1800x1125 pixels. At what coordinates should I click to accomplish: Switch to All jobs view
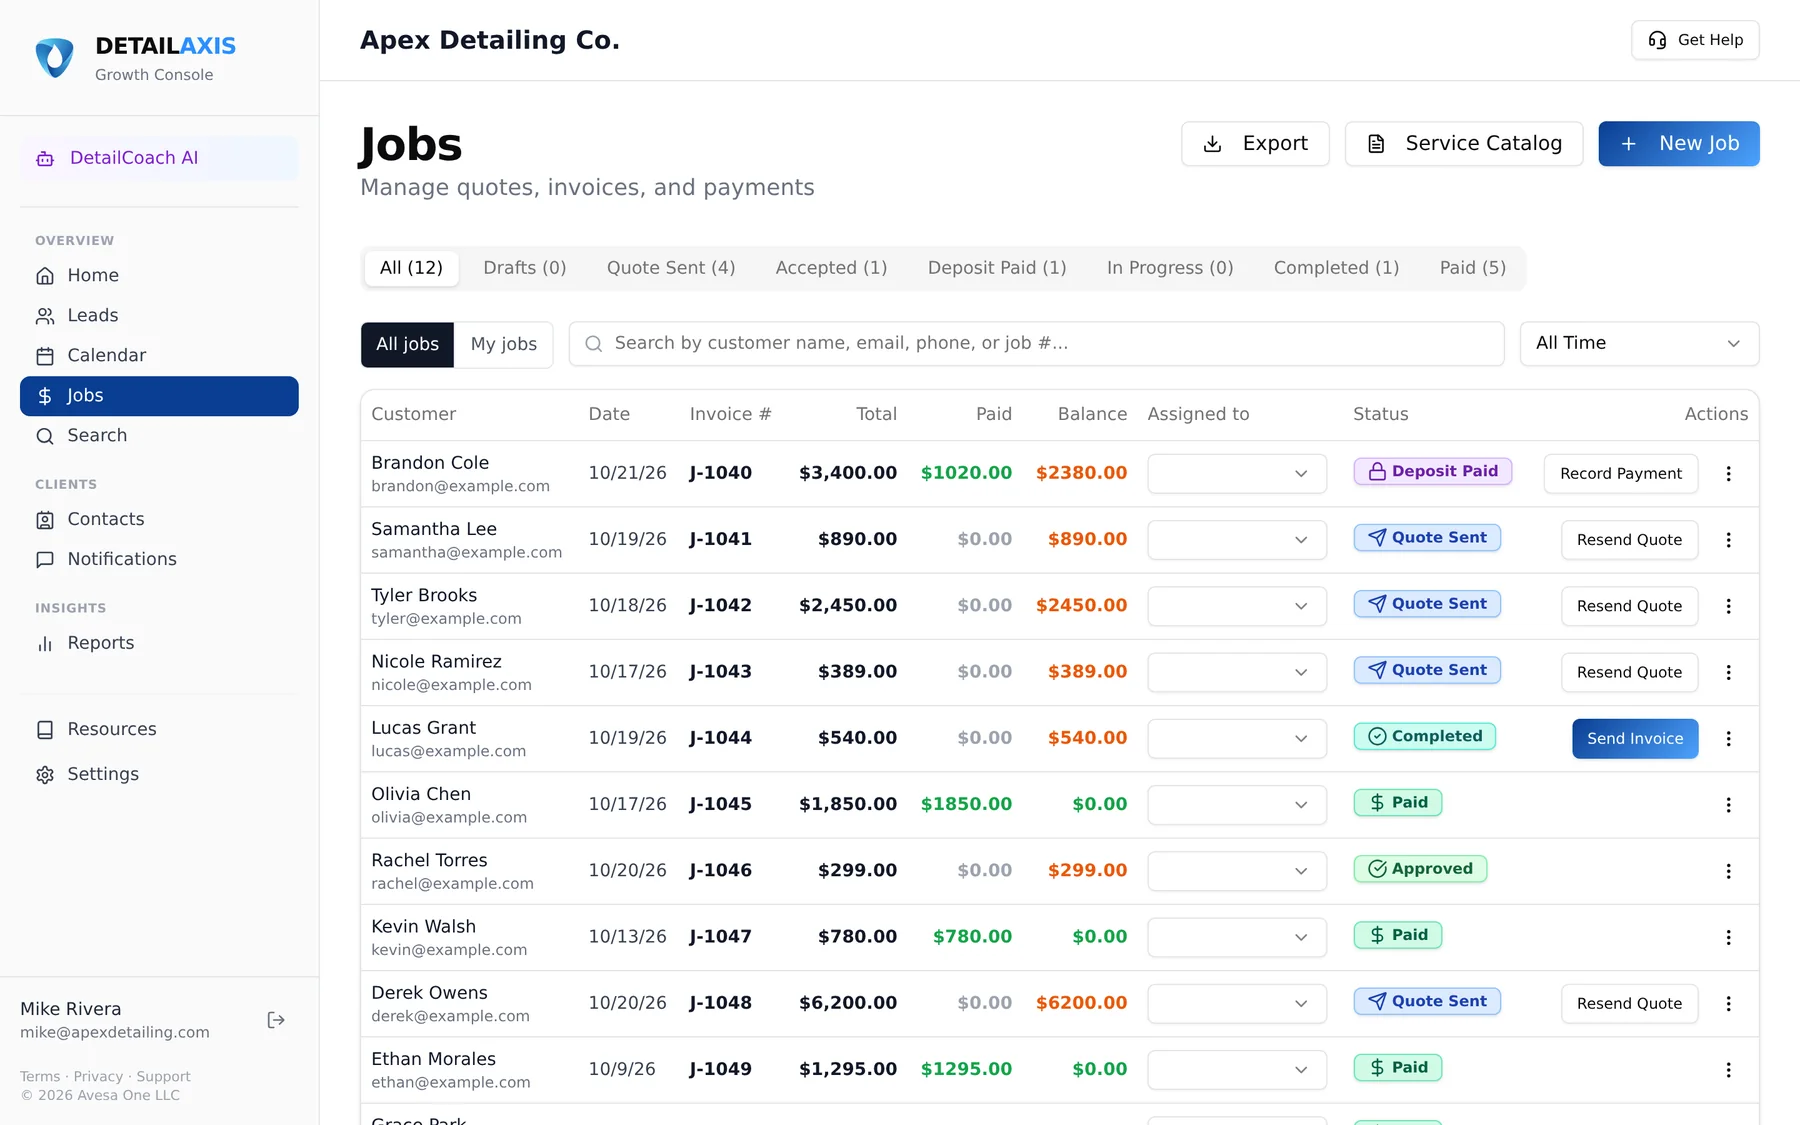[x=407, y=344]
